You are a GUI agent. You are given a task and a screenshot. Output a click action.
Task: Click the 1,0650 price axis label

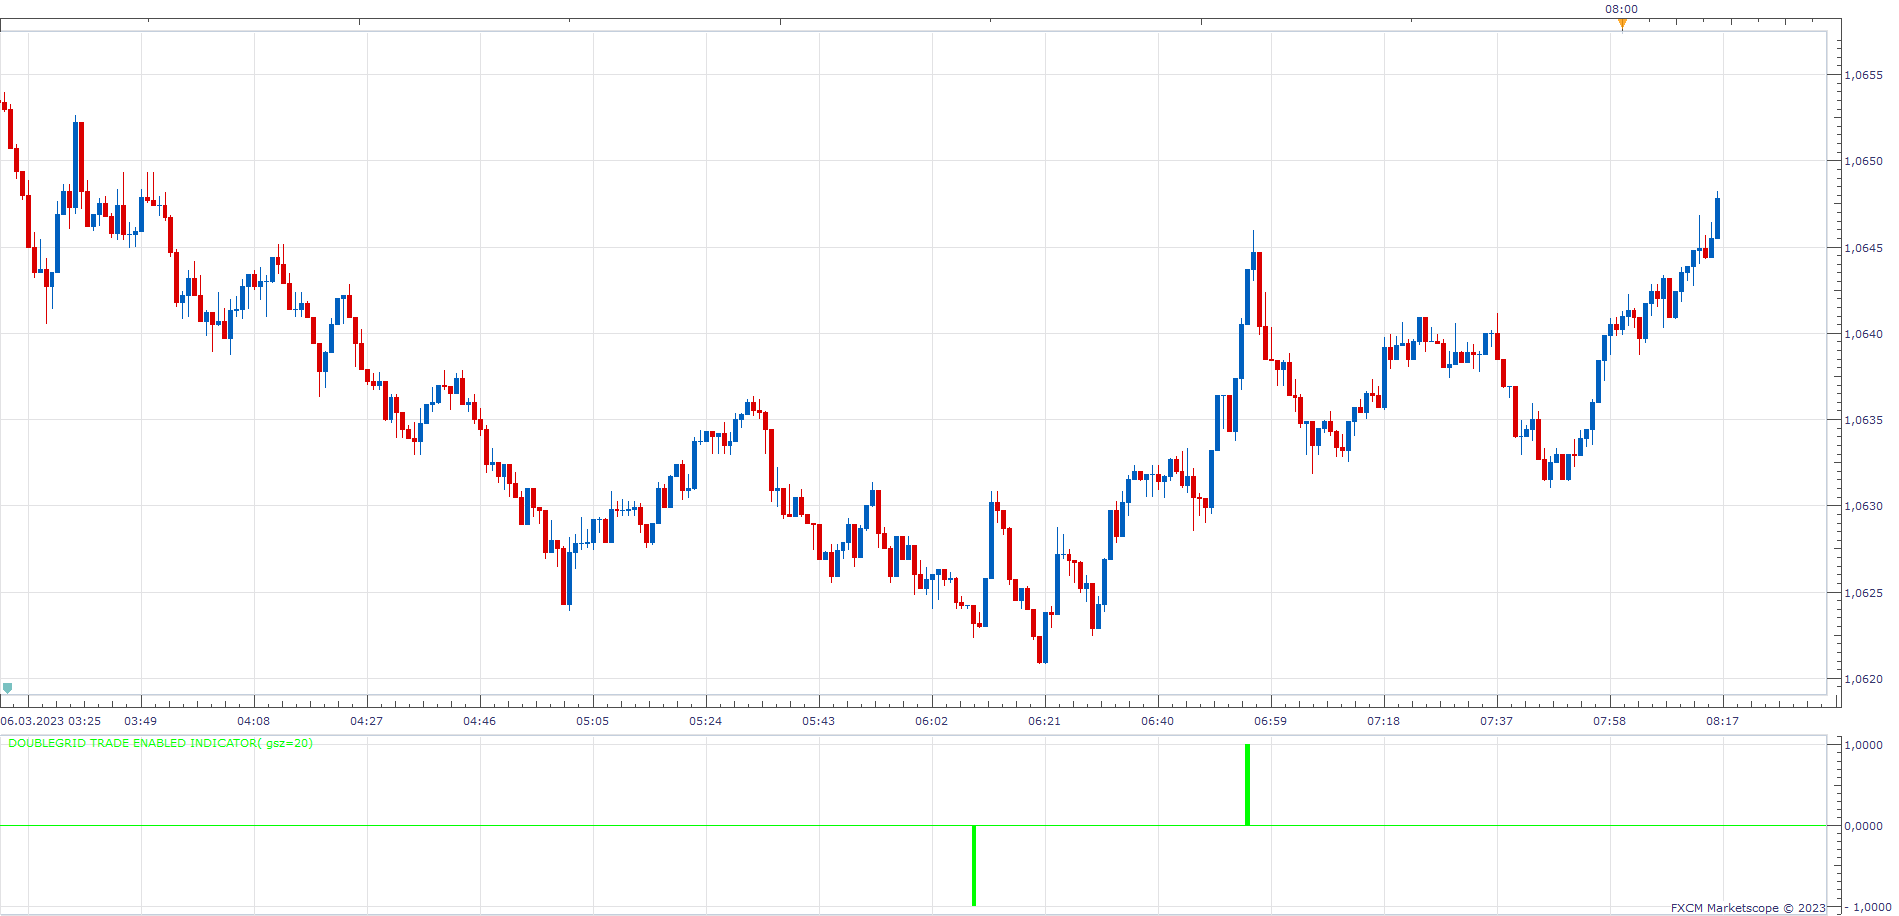click(x=1863, y=161)
